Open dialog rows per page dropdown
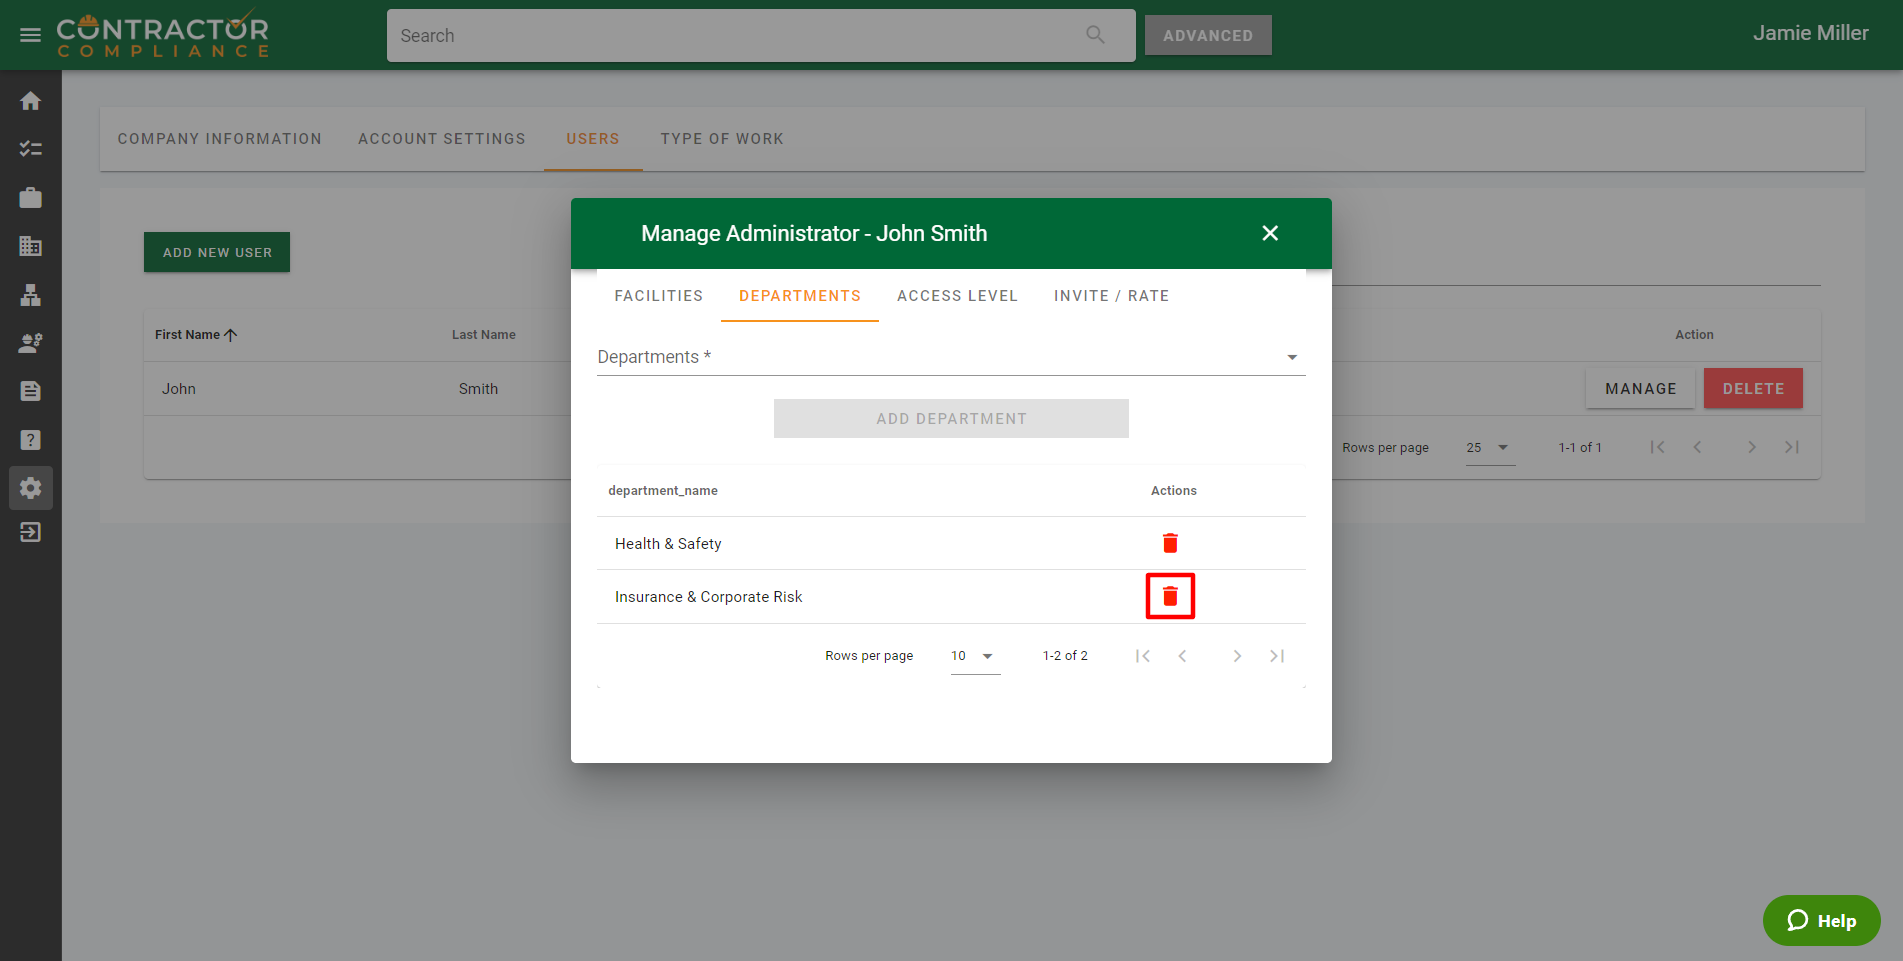This screenshot has height=961, width=1903. click(974, 656)
